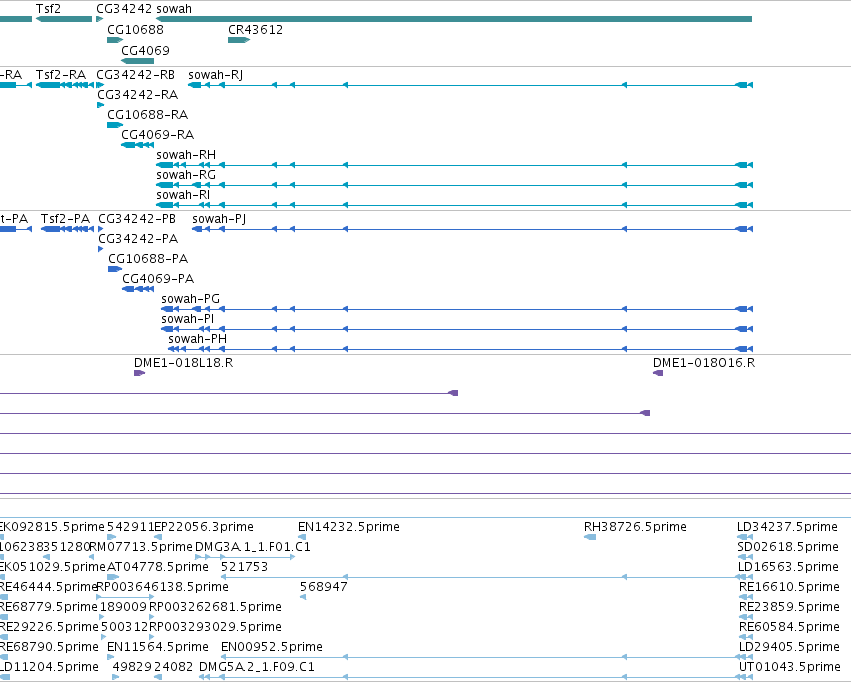Open transcript CG10688-RA

pos(115,125)
